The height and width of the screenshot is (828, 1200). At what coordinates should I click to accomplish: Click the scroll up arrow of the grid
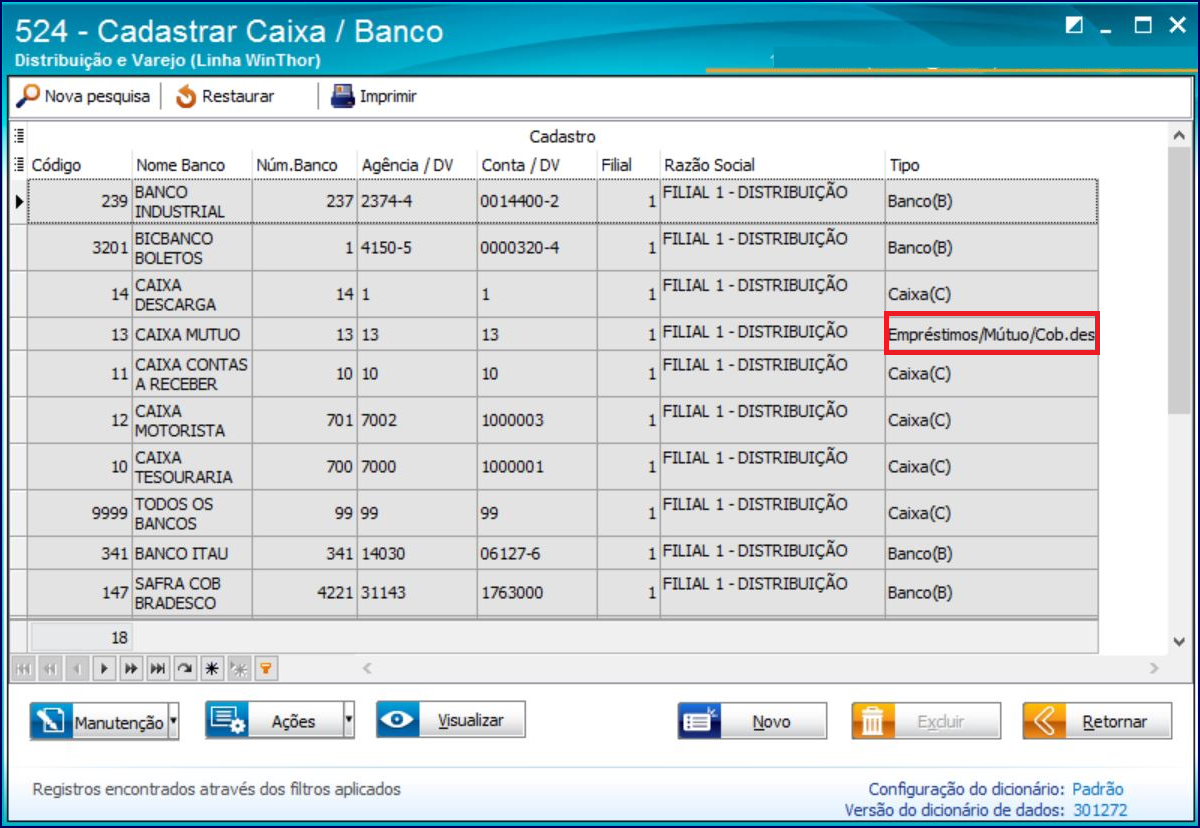1177,135
